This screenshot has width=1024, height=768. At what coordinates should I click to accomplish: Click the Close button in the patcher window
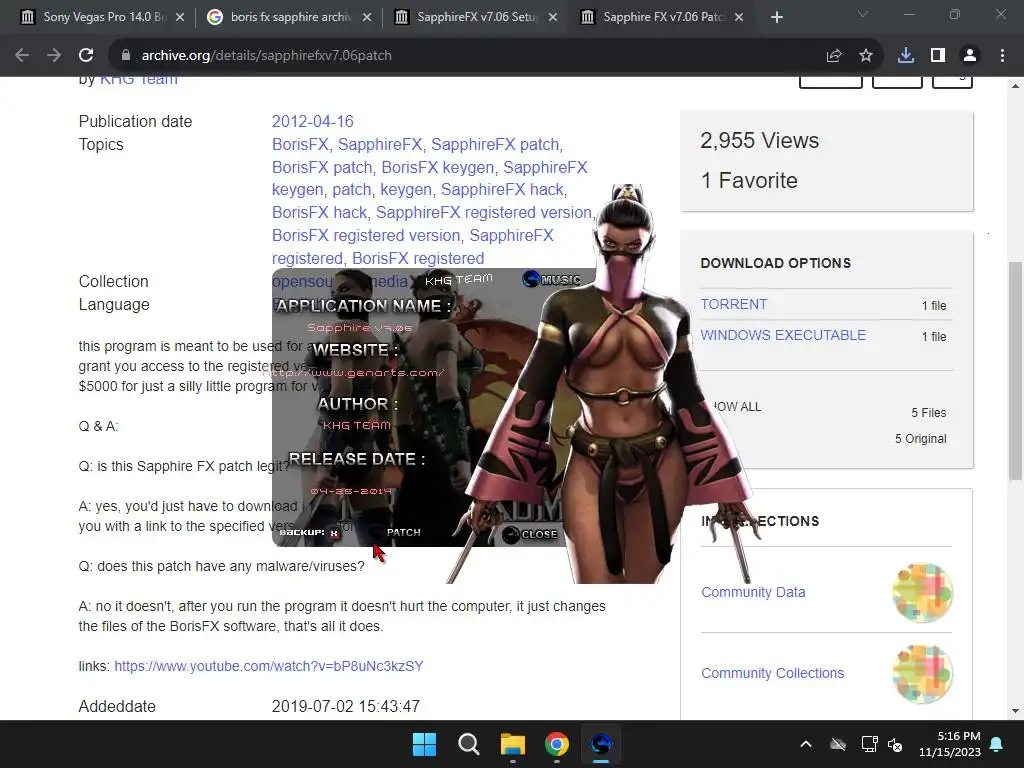[x=530, y=534]
